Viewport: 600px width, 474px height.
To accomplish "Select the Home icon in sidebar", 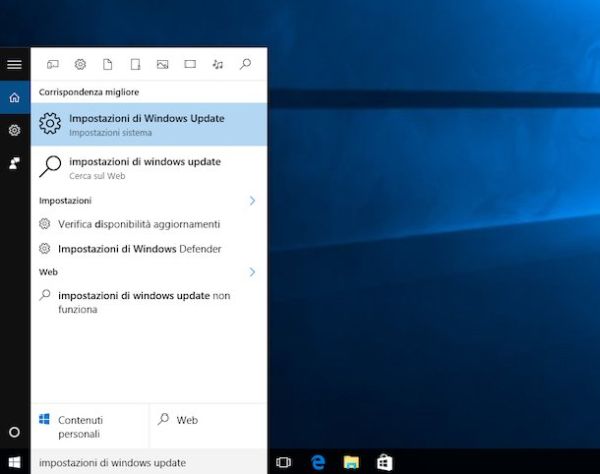I will pyautogui.click(x=15, y=98).
